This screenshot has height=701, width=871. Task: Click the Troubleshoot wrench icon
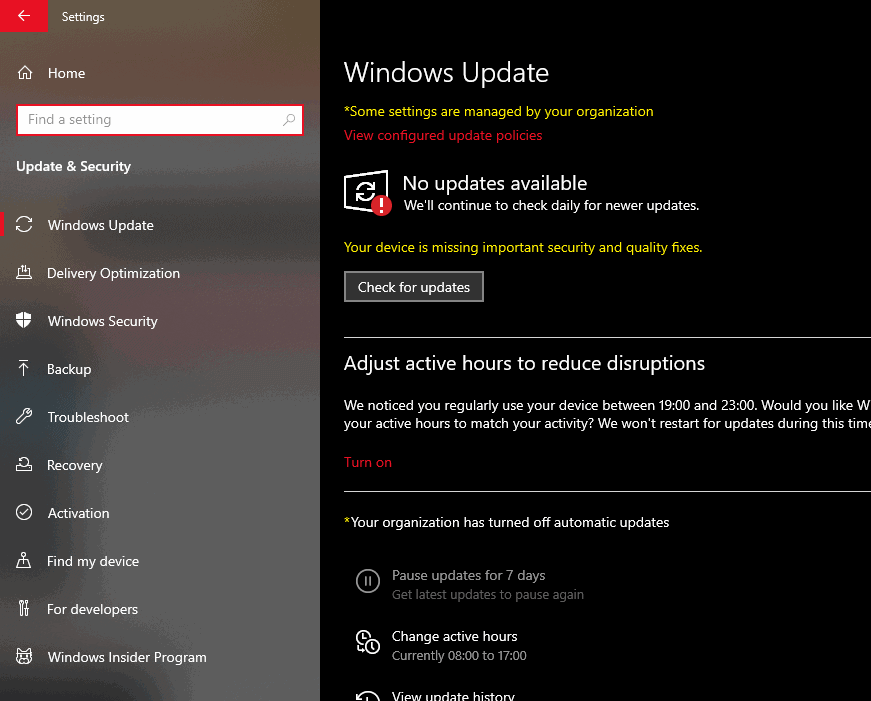point(24,416)
